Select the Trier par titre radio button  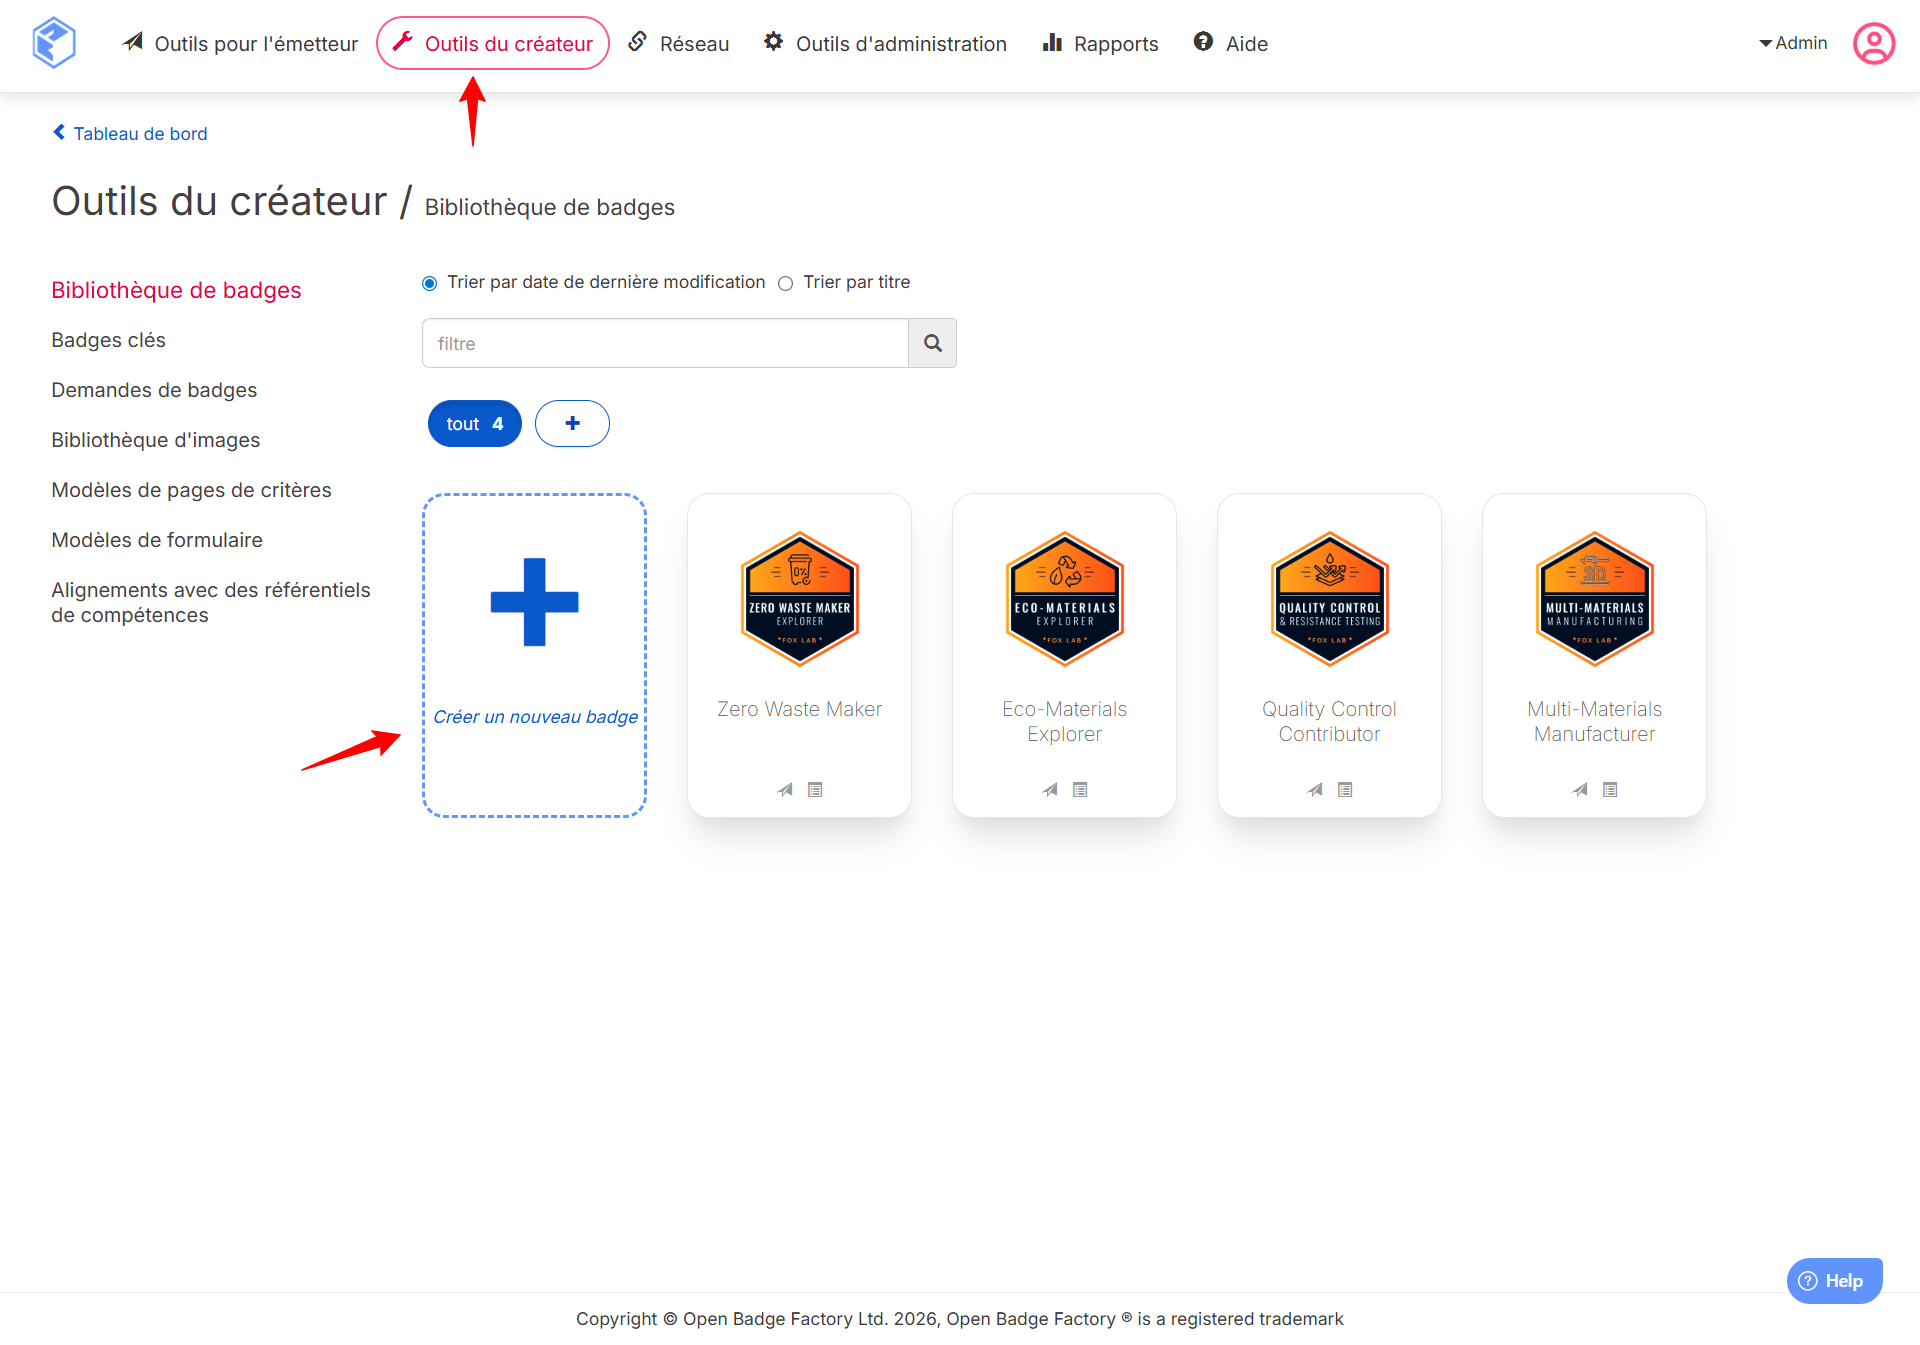click(786, 283)
